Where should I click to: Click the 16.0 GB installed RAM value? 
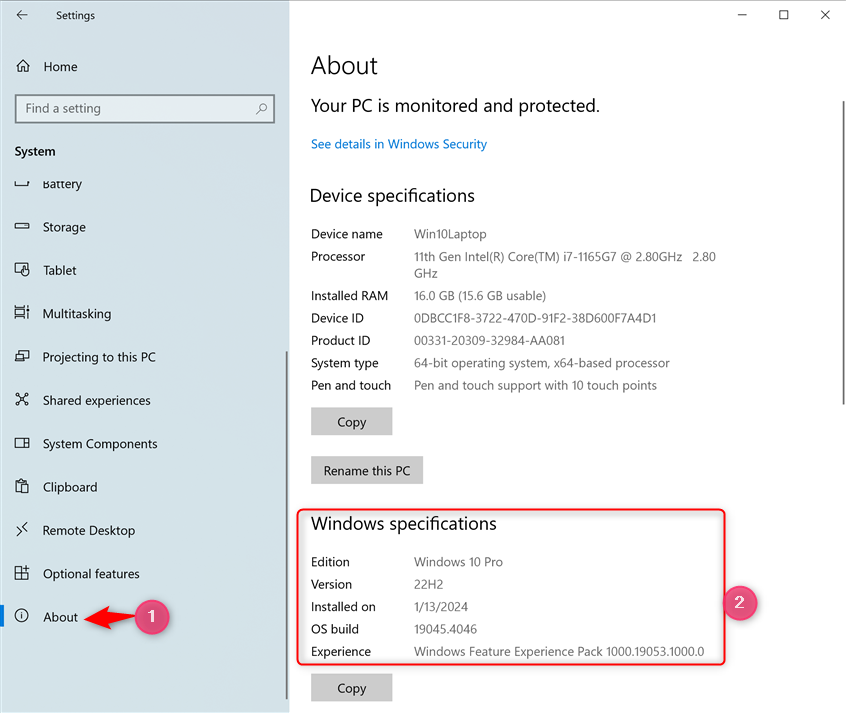480,296
